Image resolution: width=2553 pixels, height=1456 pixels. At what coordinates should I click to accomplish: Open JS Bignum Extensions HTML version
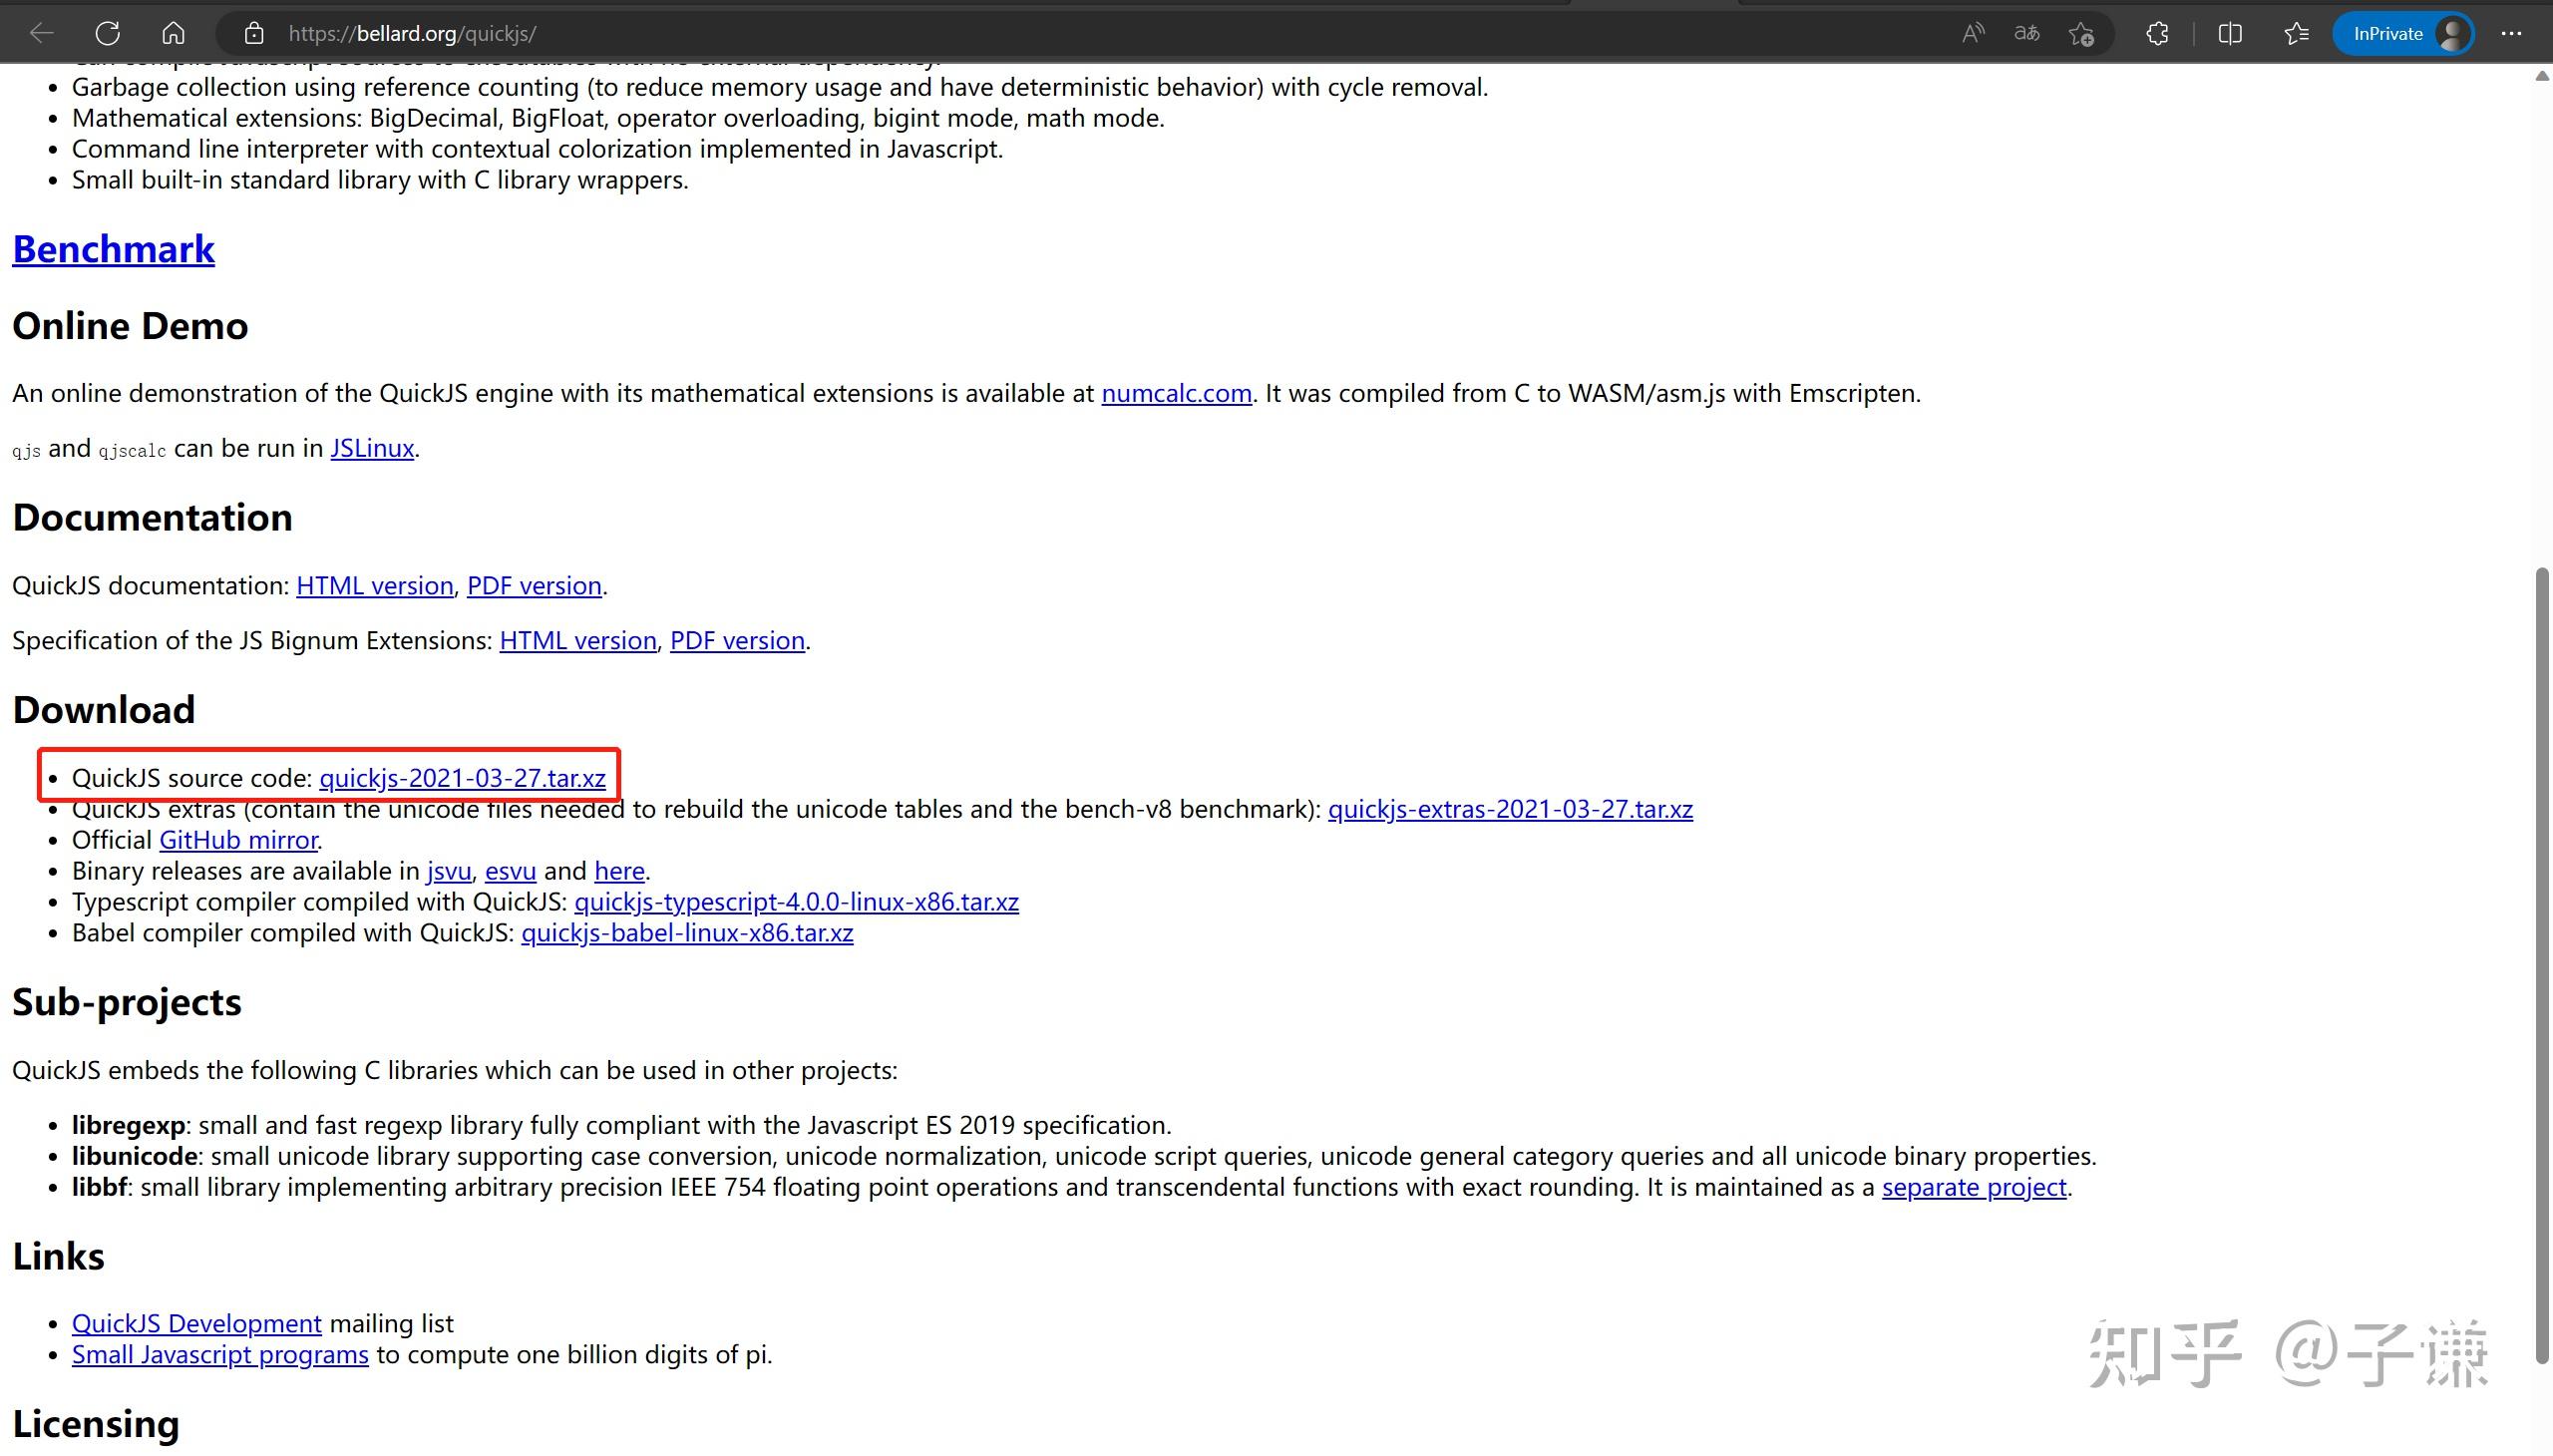coord(578,640)
